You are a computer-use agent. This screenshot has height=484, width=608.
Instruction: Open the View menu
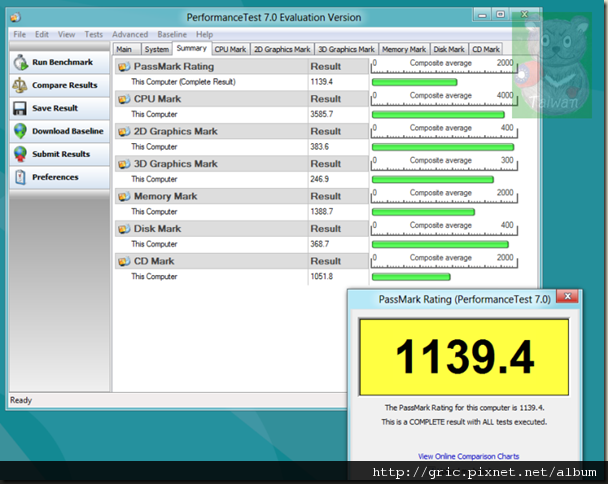pos(67,35)
